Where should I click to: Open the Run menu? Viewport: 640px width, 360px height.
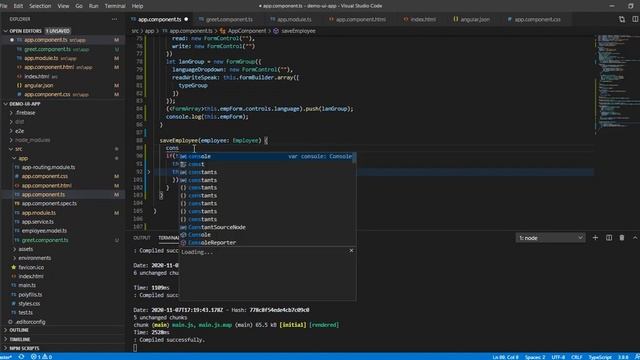tap(93, 6)
